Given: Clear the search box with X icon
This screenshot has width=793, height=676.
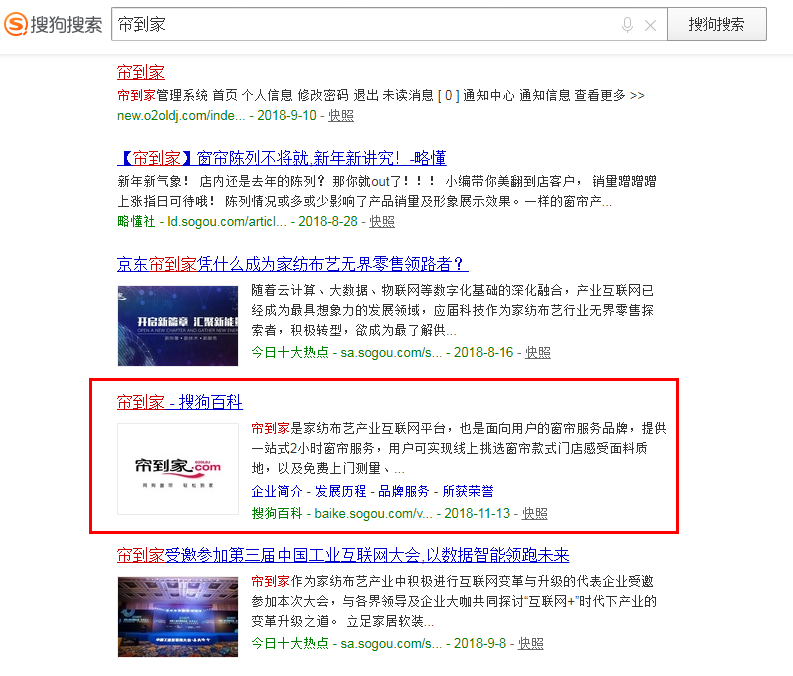Looking at the screenshot, I should tap(650, 25).
